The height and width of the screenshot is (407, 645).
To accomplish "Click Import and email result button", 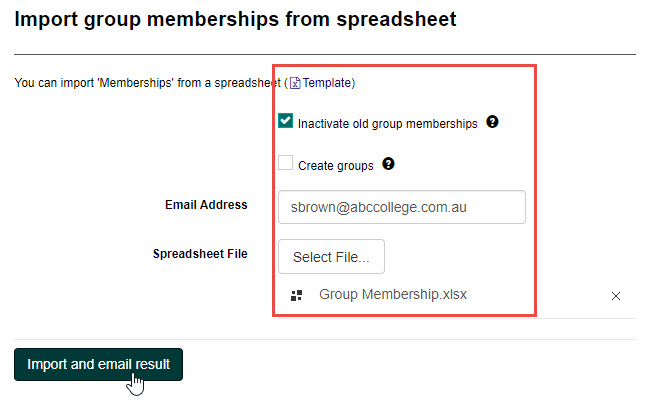I will click(99, 364).
